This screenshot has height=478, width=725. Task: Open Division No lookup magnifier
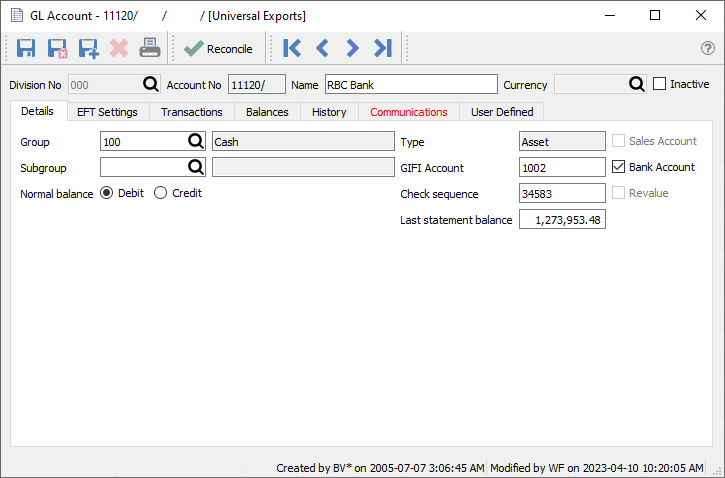click(151, 85)
